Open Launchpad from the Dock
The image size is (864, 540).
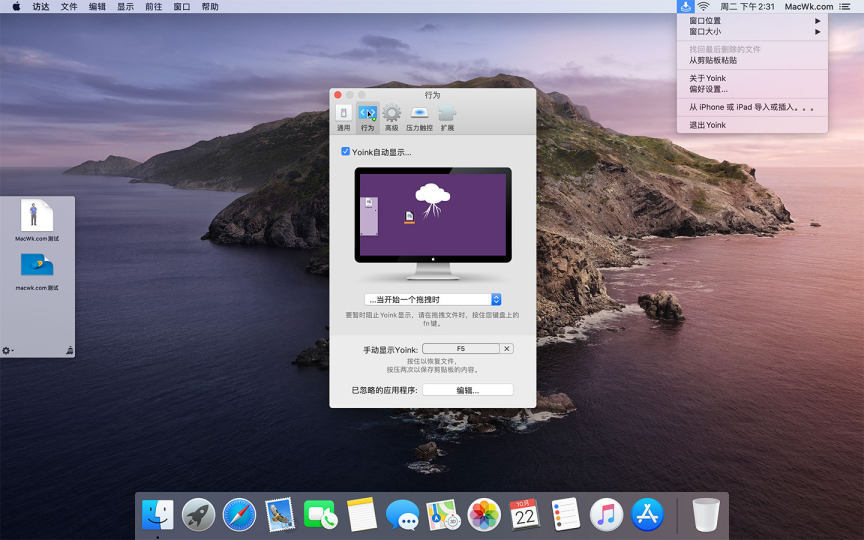point(198,515)
